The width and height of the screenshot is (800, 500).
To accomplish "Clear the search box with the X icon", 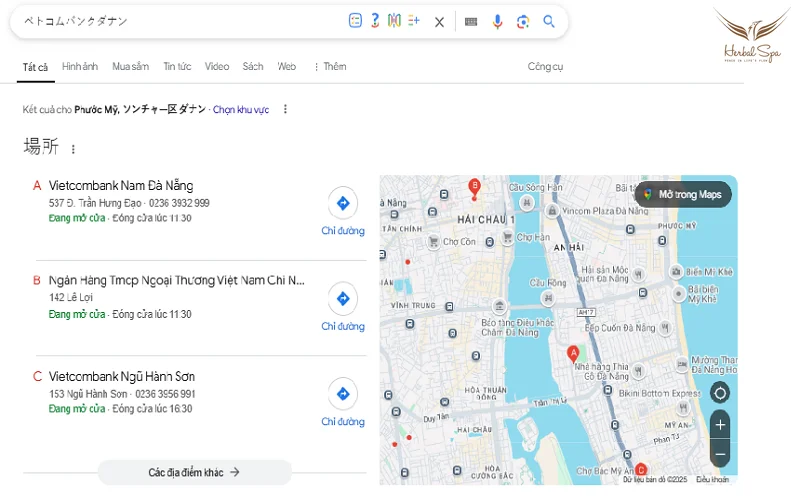I will [x=439, y=22].
